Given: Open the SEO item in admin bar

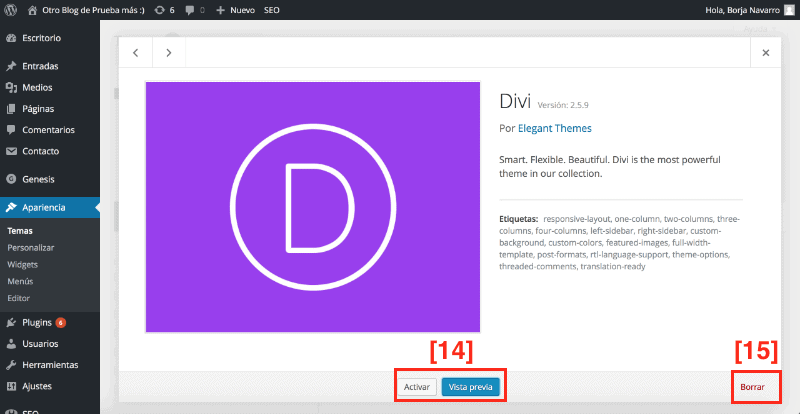Looking at the screenshot, I should pyautogui.click(x=271, y=10).
